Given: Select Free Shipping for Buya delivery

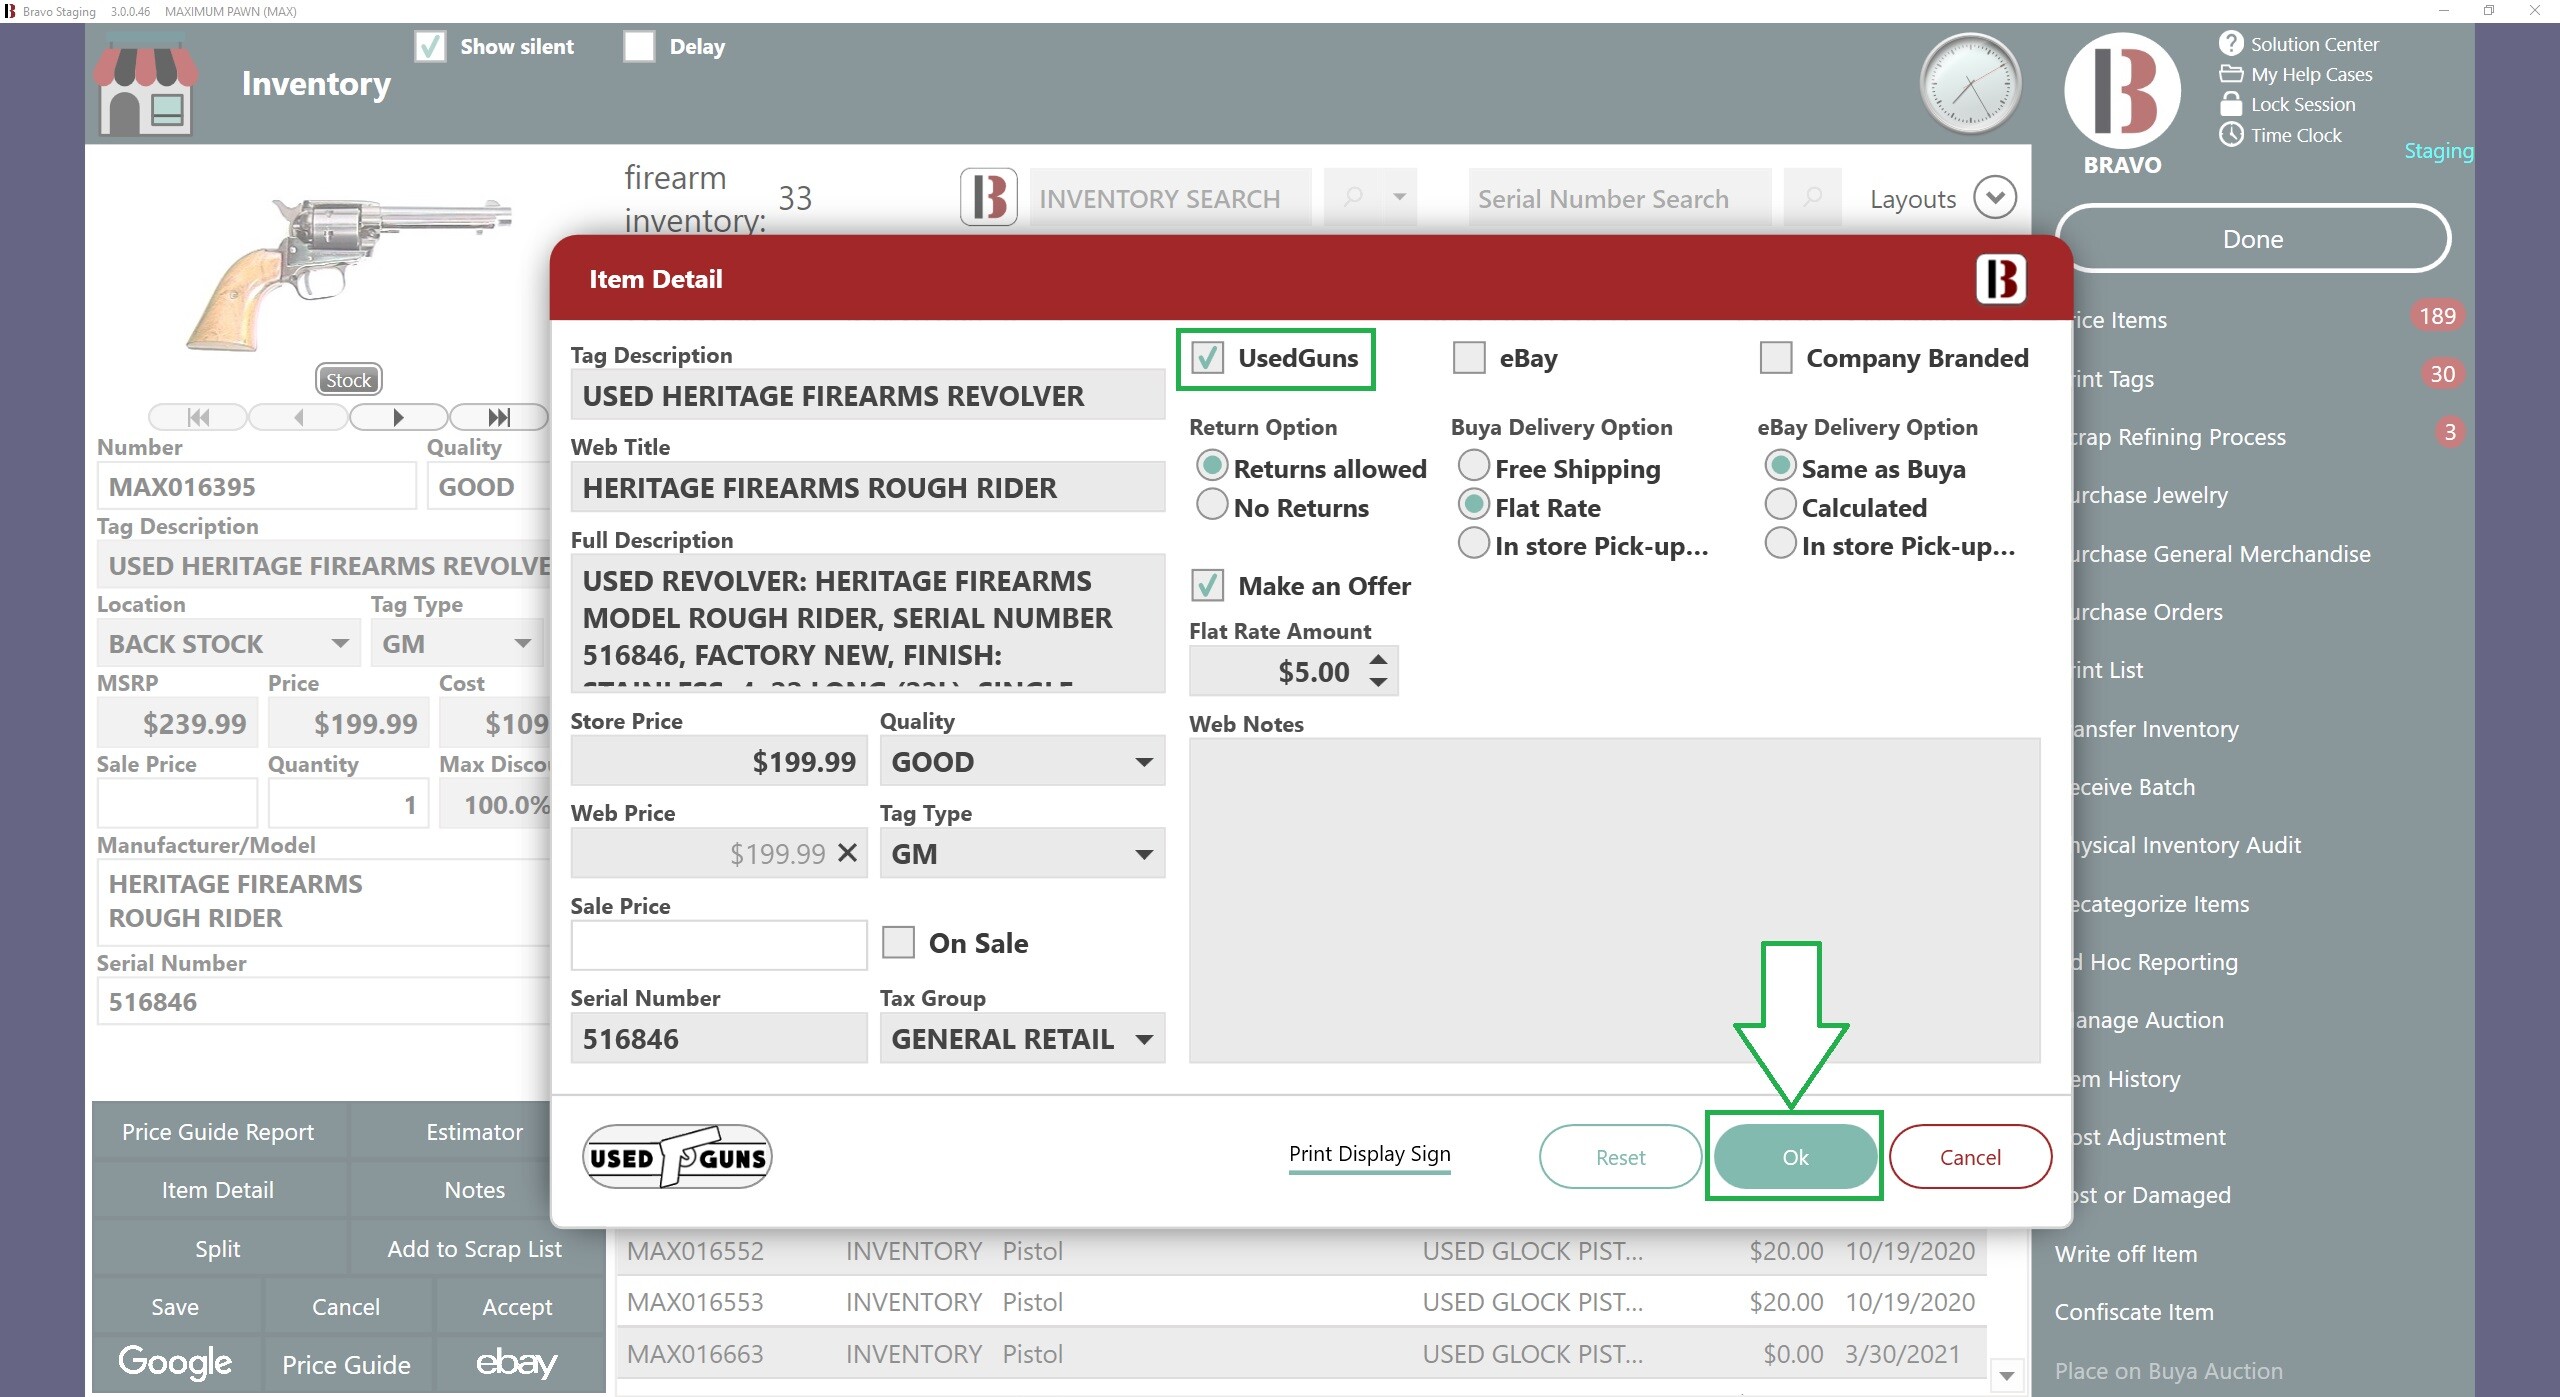Looking at the screenshot, I should [x=1473, y=466].
